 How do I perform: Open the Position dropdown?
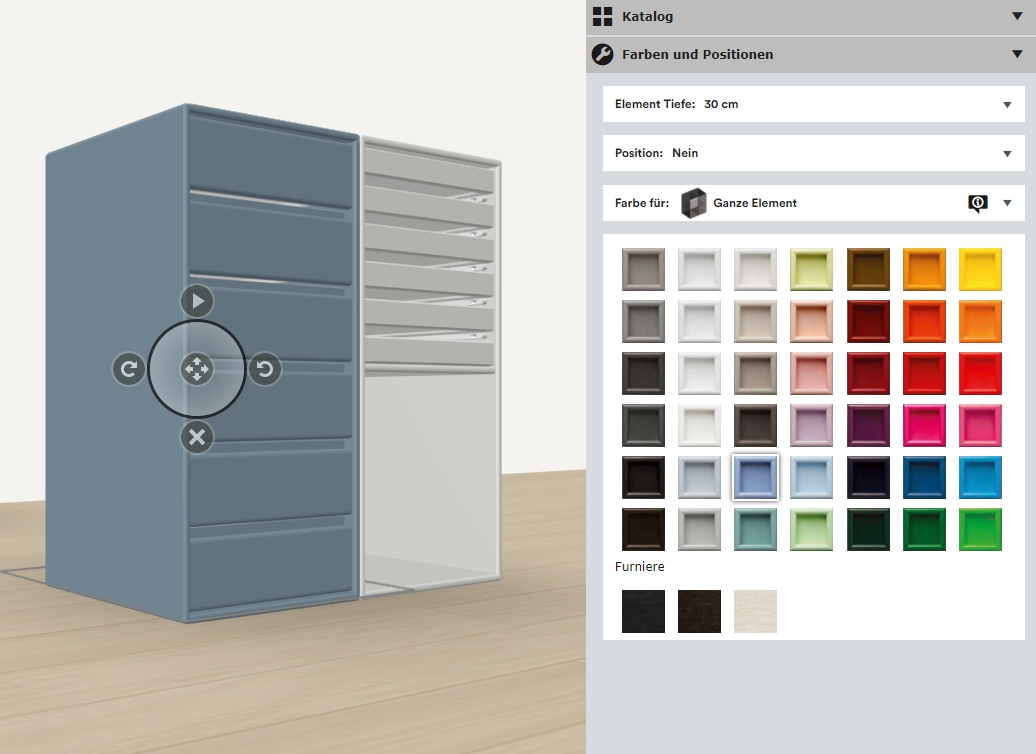click(x=1007, y=153)
